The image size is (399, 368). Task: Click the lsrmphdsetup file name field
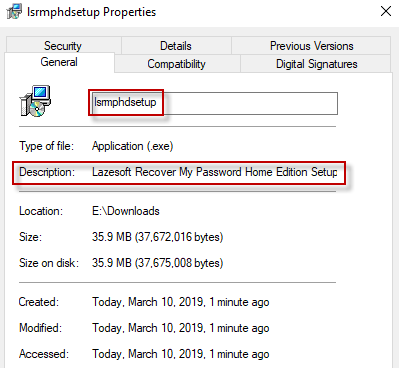point(214,103)
